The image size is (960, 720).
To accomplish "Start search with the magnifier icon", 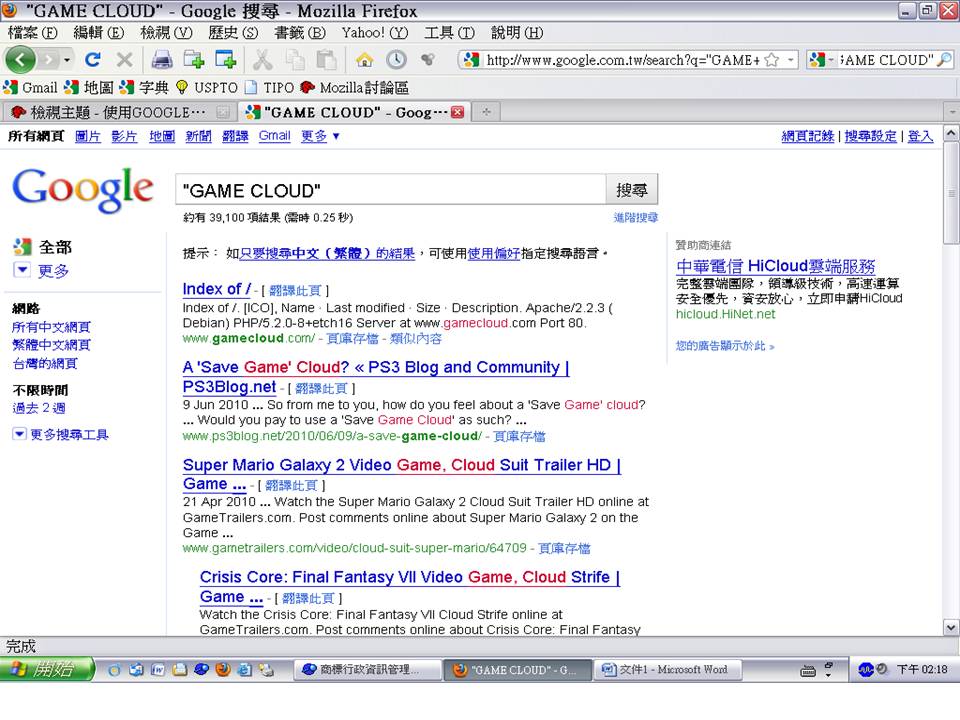I will pyautogui.click(x=945, y=60).
